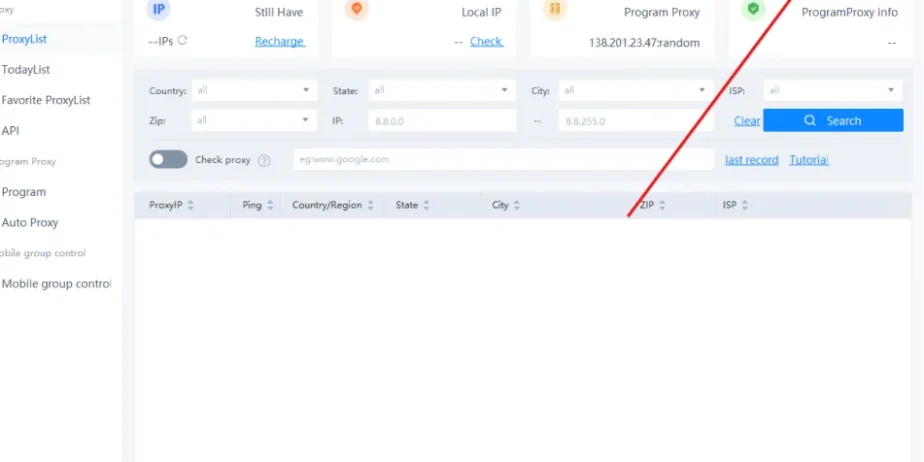Image resolution: width=924 pixels, height=462 pixels.
Task: Click the Local IP Check link
Action: [486, 41]
